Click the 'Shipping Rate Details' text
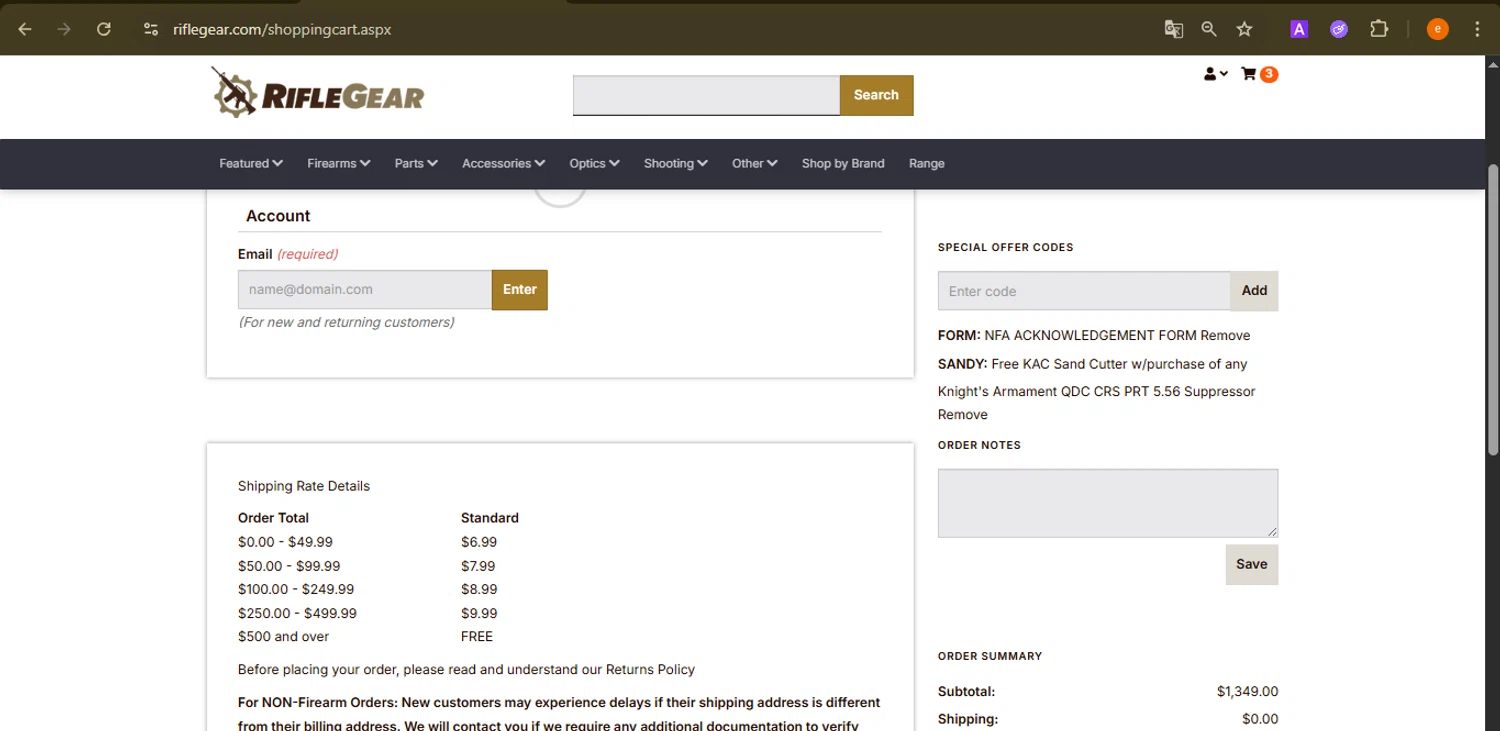This screenshot has height=731, width=1500. [304, 486]
